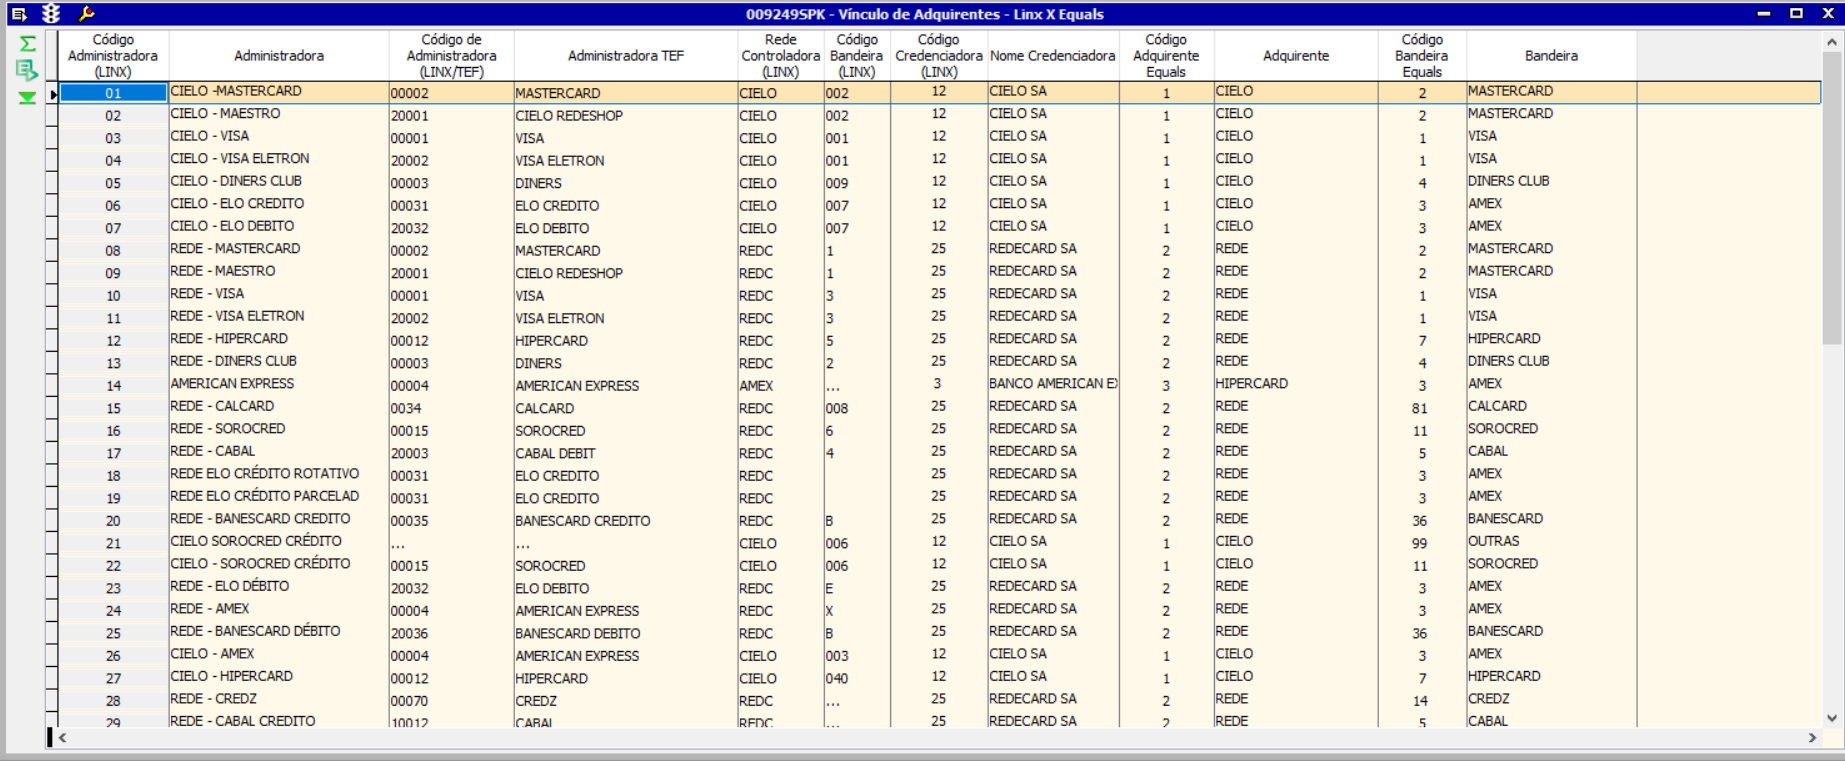Open the window system menu icon
The height and width of the screenshot is (761, 1845).
tap(19, 14)
